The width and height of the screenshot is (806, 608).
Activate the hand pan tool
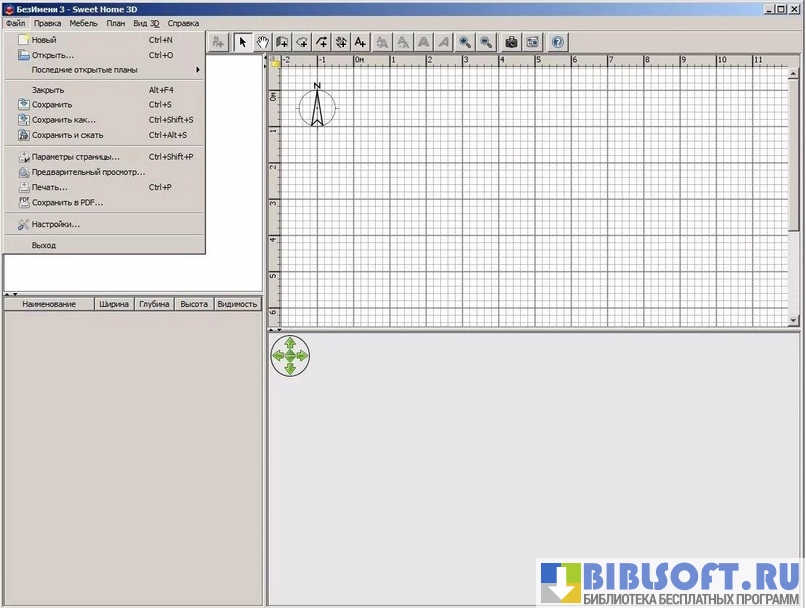tap(263, 42)
